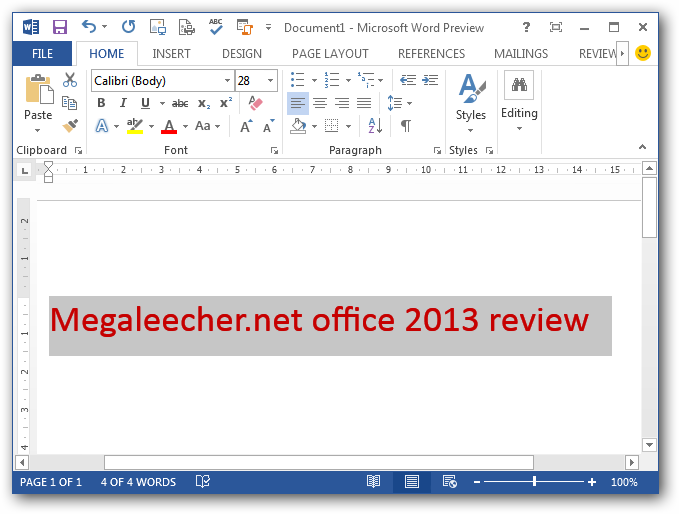Show or hide paragraph marks
Viewport: 679px width, 514px height.
tap(406, 126)
